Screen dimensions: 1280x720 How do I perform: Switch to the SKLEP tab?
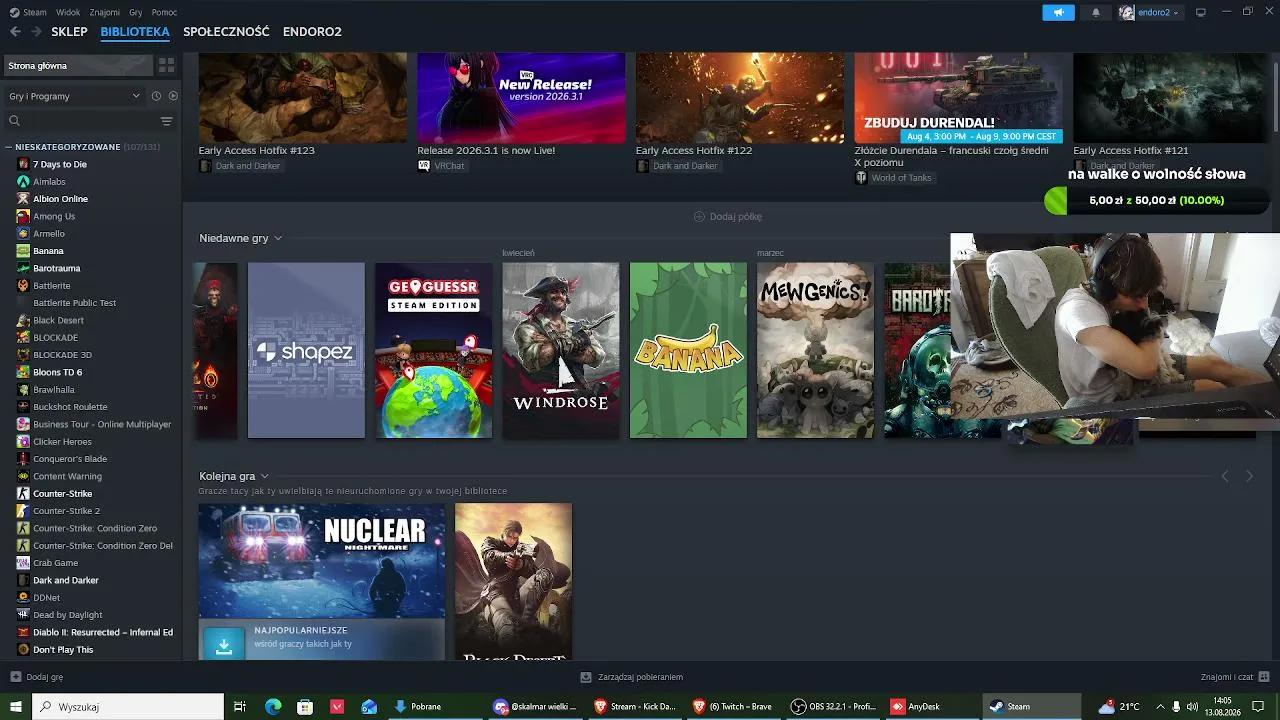click(70, 32)
